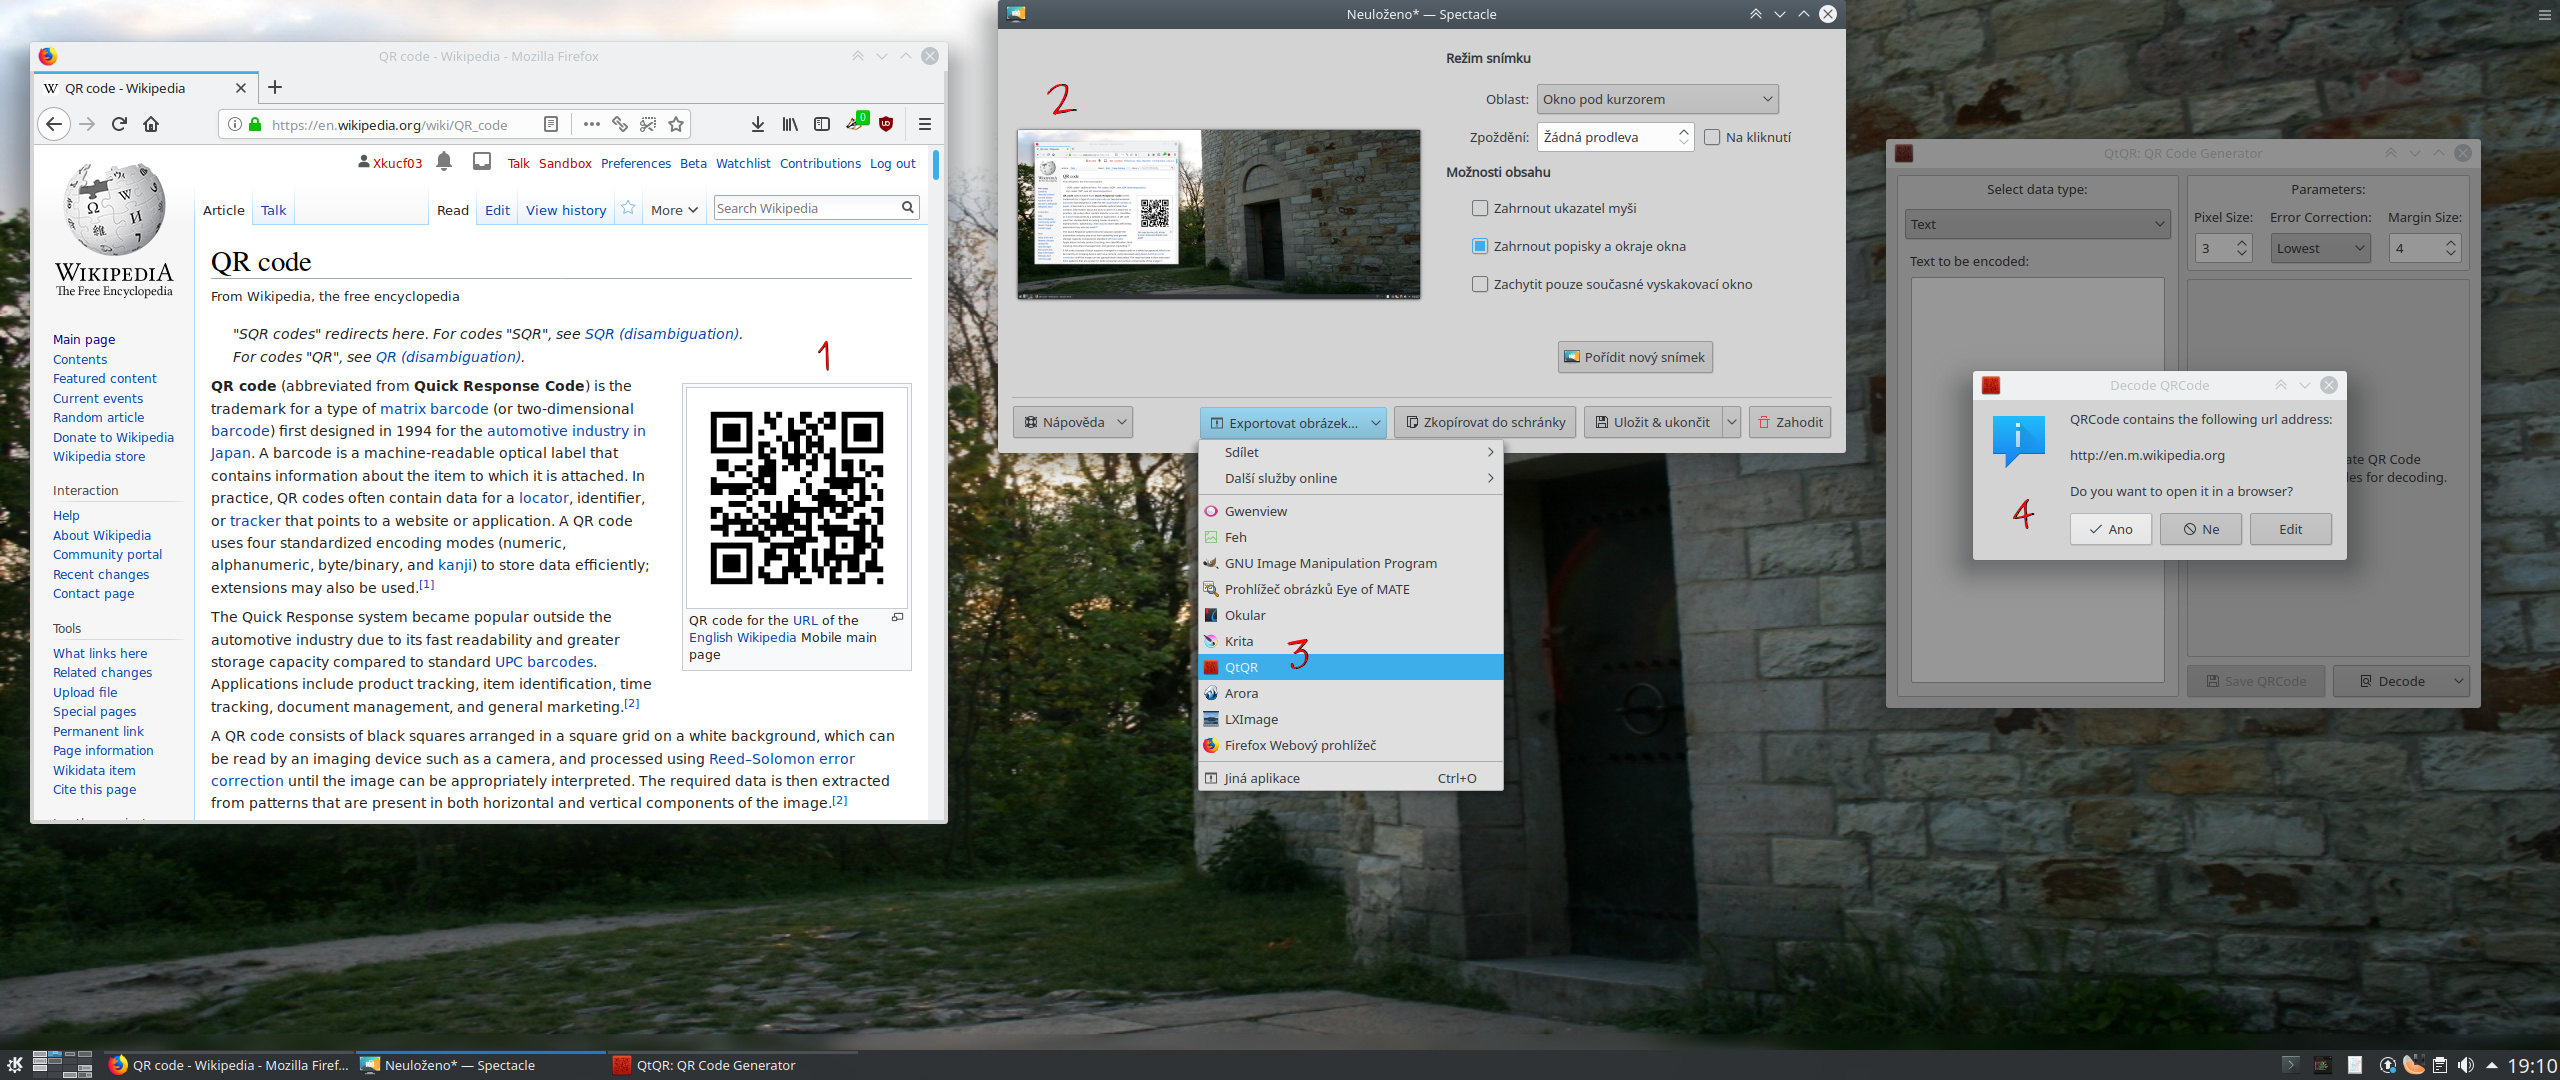Open Firefox downloads arrow icon
This screenshot has height=1080, width=2560.
758,124
